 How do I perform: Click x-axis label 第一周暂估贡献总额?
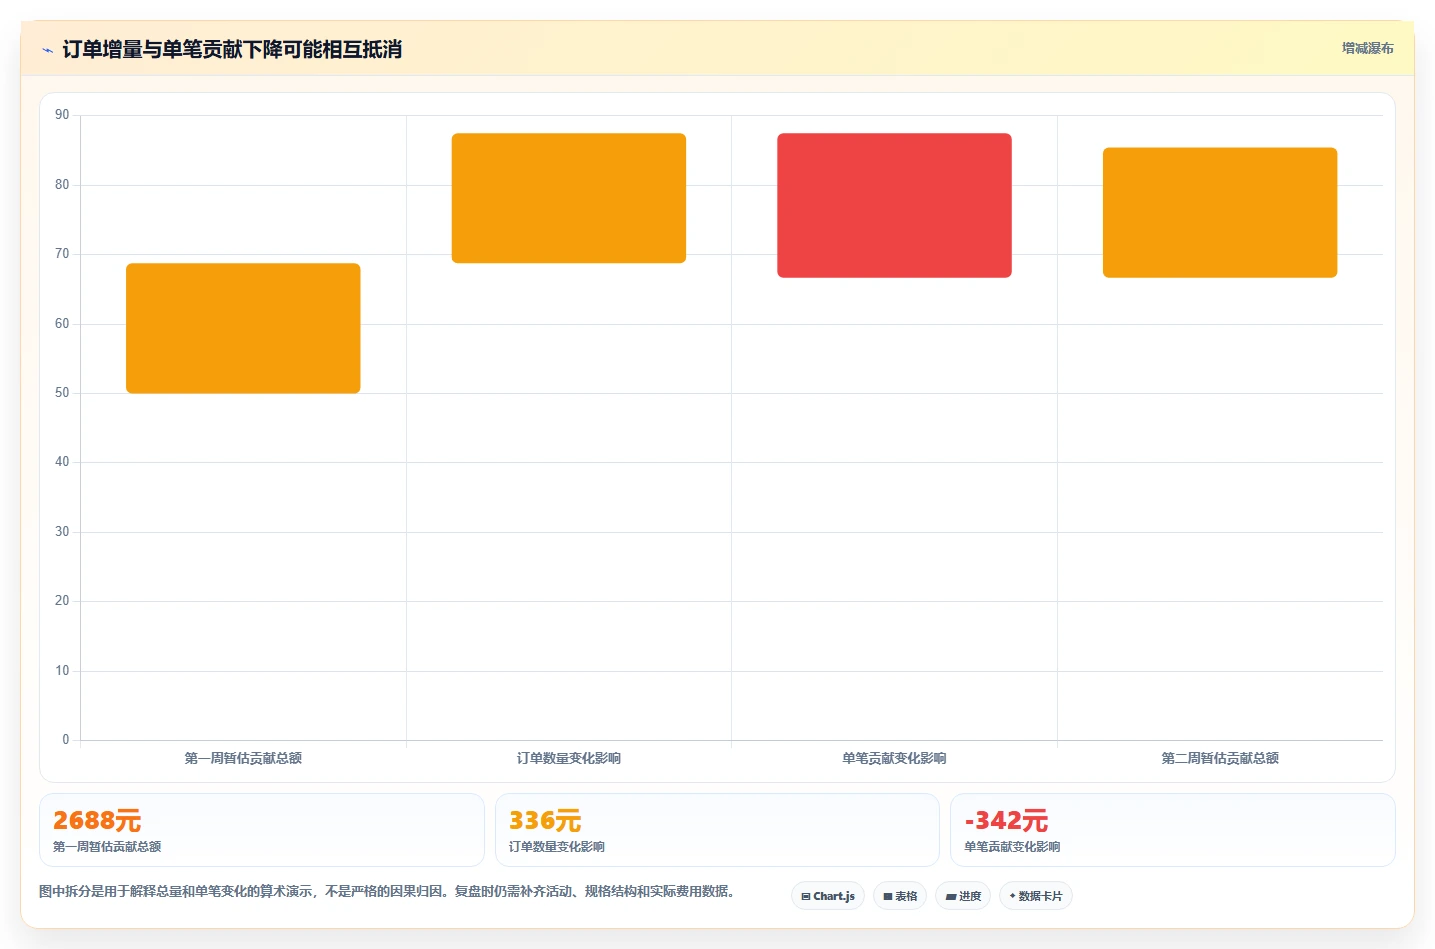(x=243, y=758)
